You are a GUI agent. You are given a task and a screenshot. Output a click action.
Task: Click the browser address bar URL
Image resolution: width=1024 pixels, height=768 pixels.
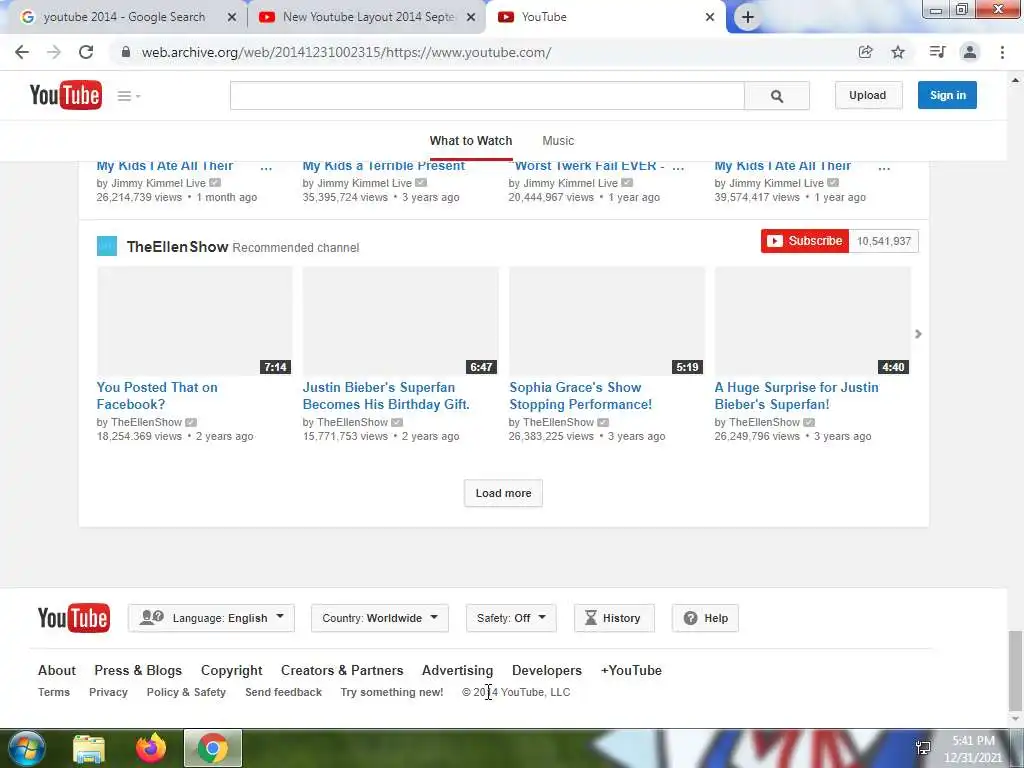(x=346, y=52)
